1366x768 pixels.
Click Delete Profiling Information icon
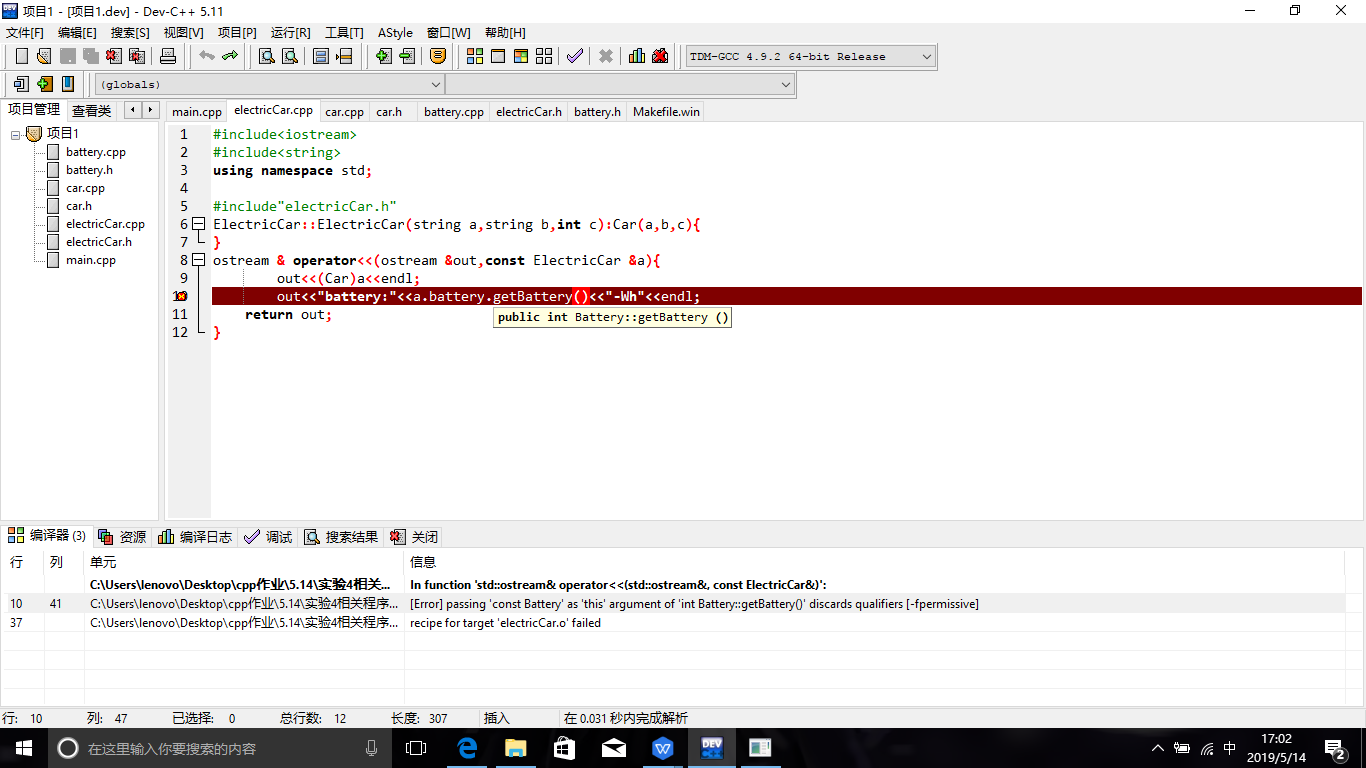click(x=660, y=56)
